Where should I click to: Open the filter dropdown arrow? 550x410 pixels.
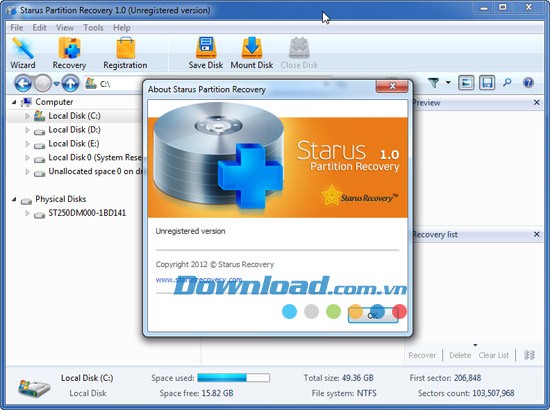tap(448, 83)
